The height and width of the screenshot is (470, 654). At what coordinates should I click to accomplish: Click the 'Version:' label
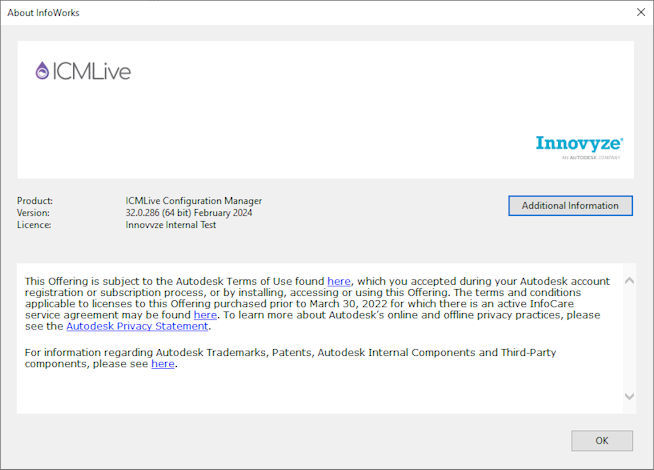point(33,213)
